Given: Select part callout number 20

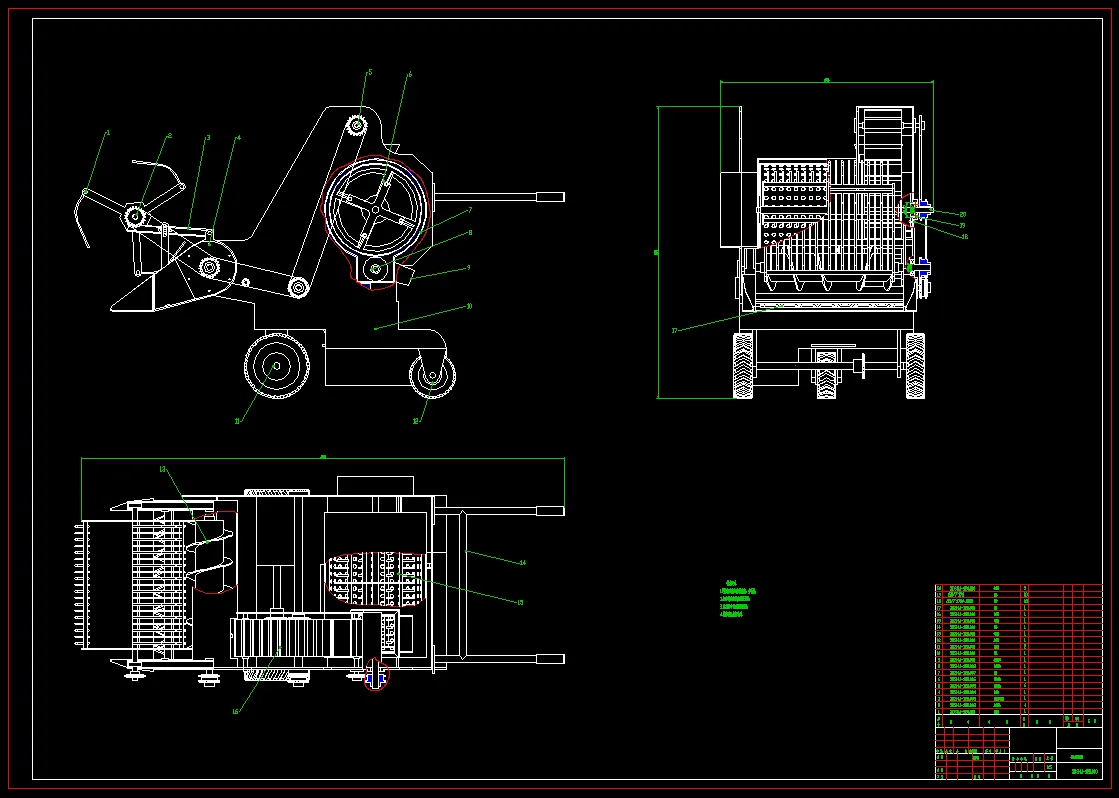Looking at the screenshot, I should [963, 214].
